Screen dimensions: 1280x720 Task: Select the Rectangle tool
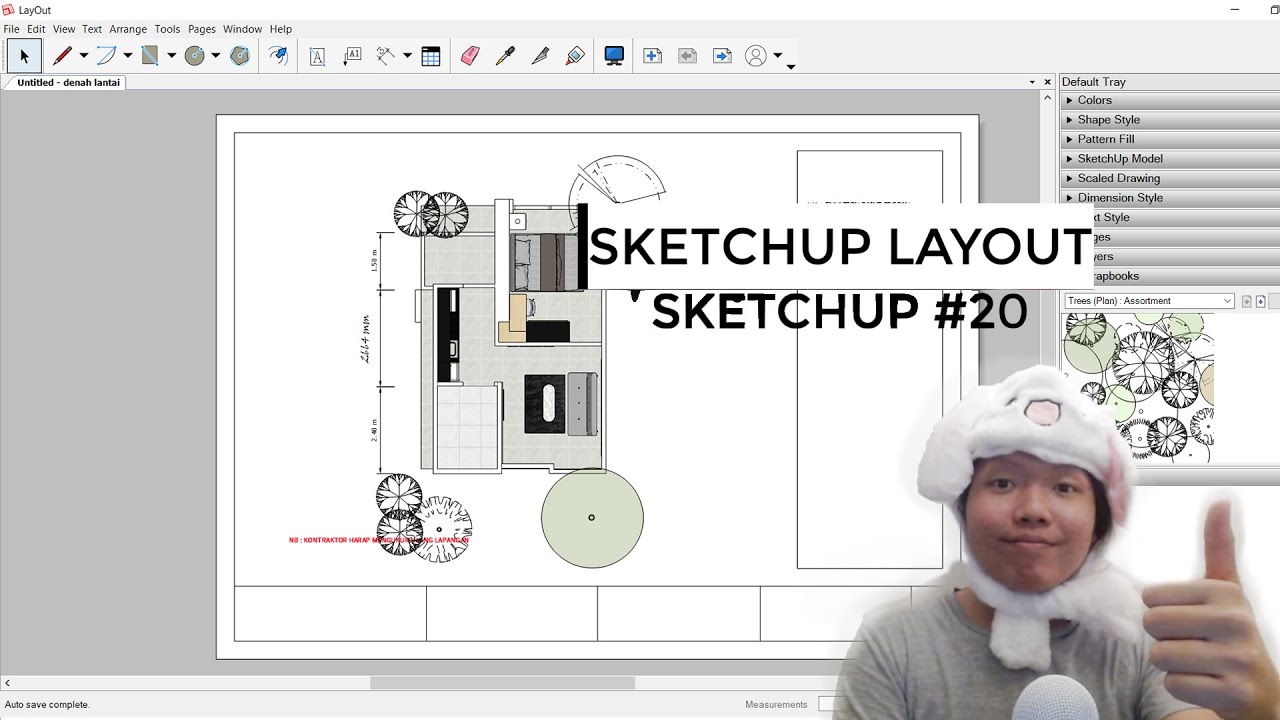[x=150, y=56]
